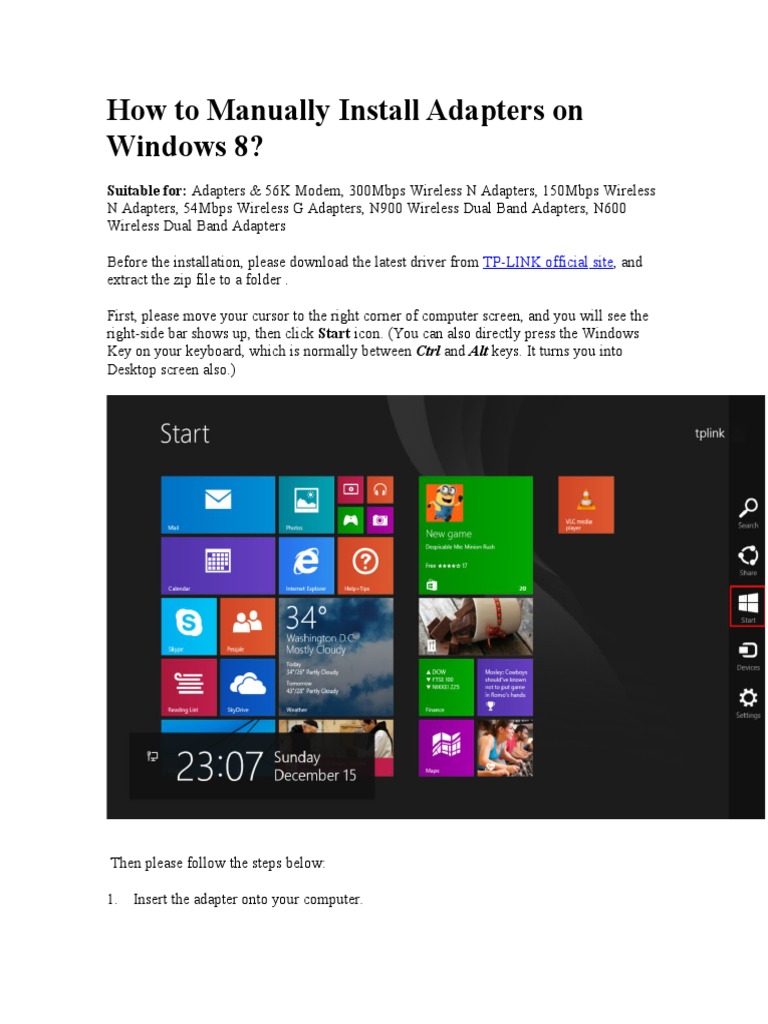Open the SkyDrive tile
This screenshot has width=768, height=1024.
tap(248, 687)
